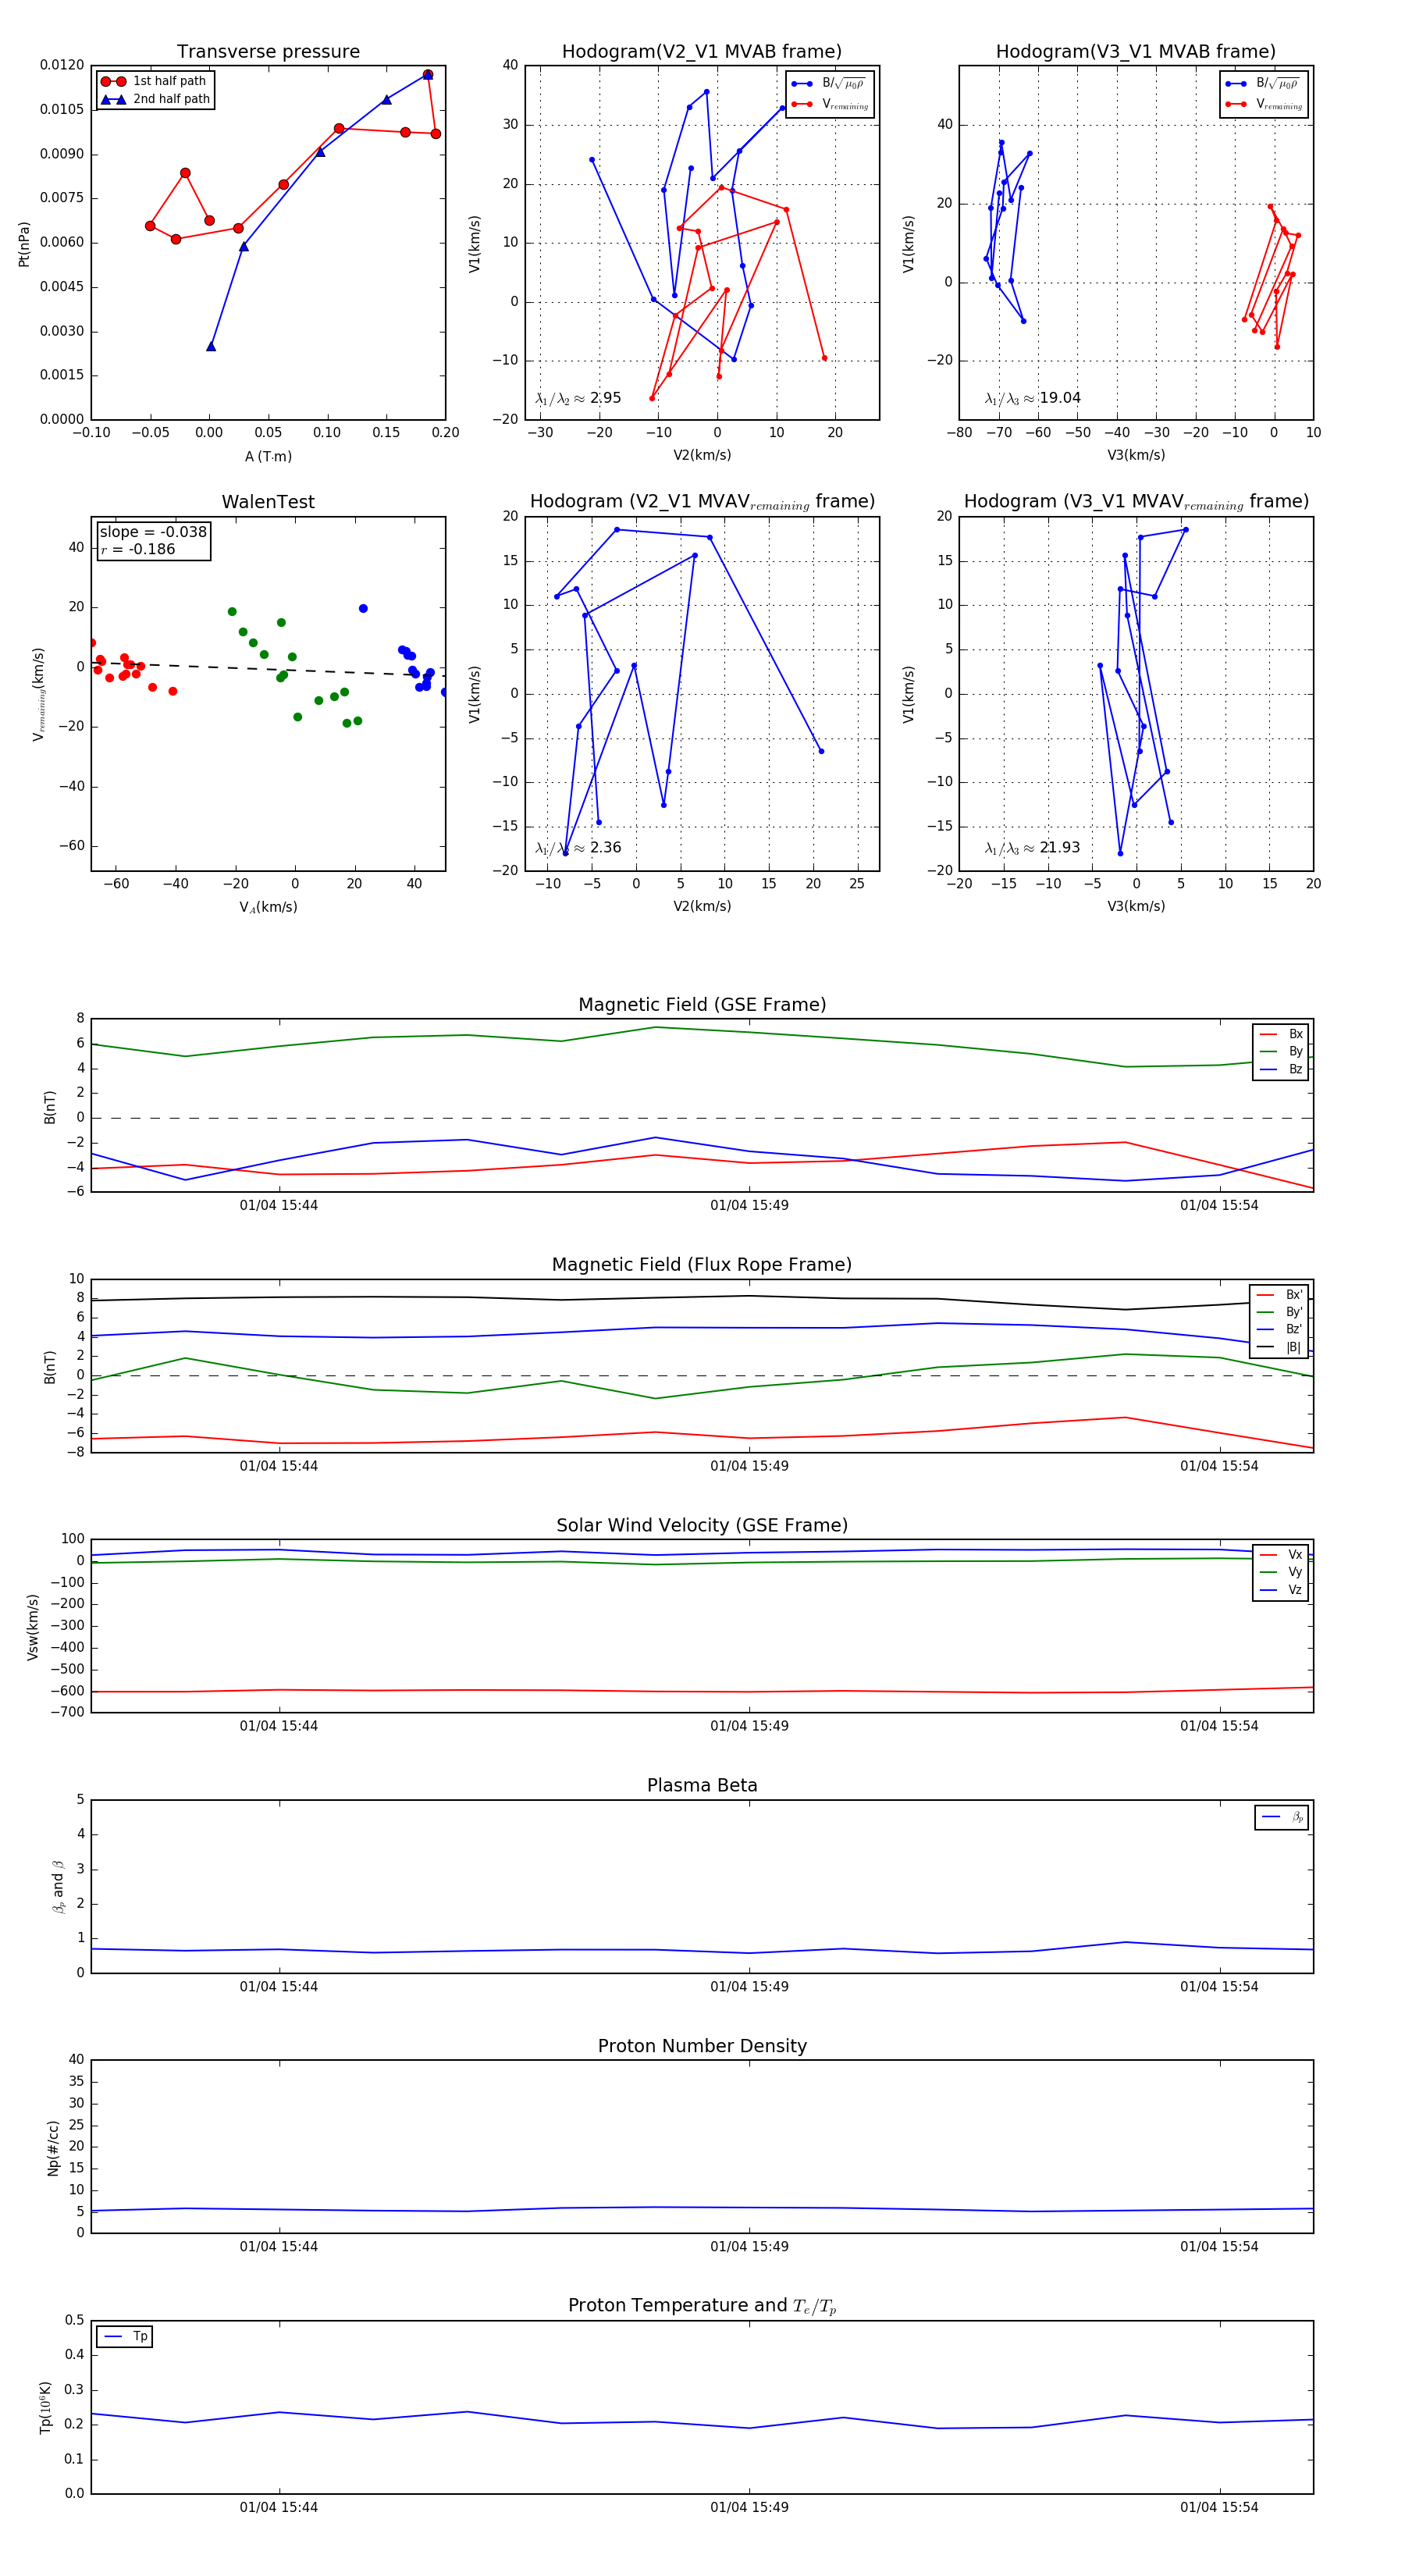Screen dimensions: 1405x2576
Task: Click the 'Transverse pressure' plot title
Action: tap(268, 51)
